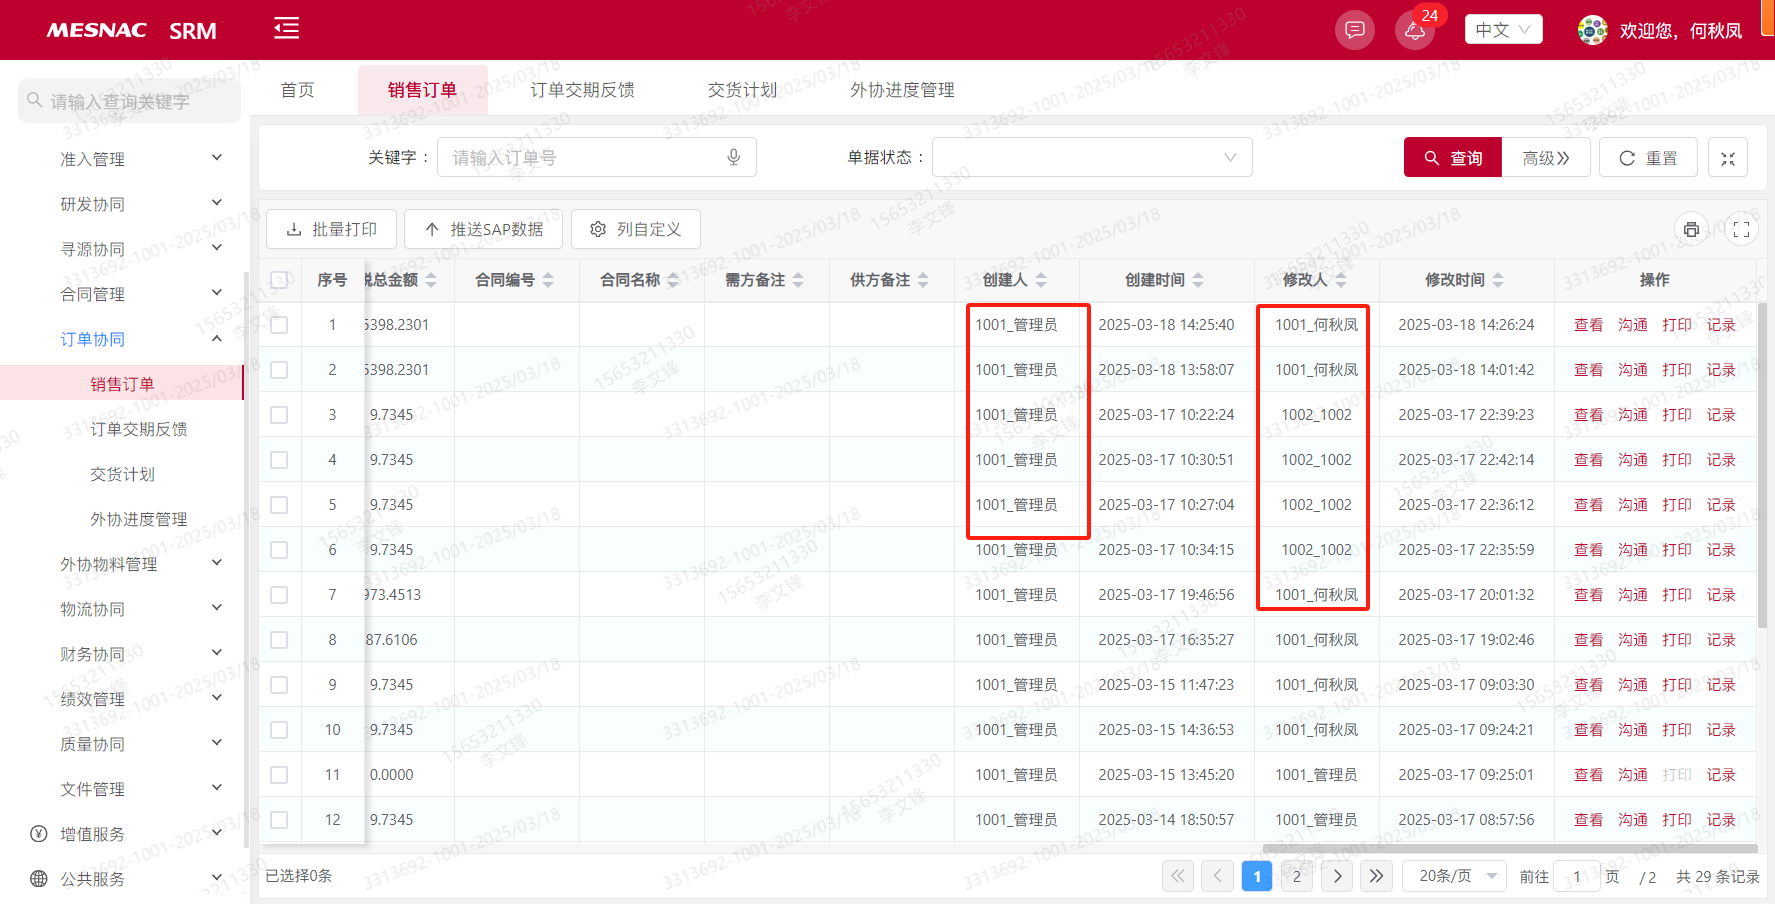Click the table vertical scrollbar
Viewport: 1775px width, 904px height.
coord(1762,465)
